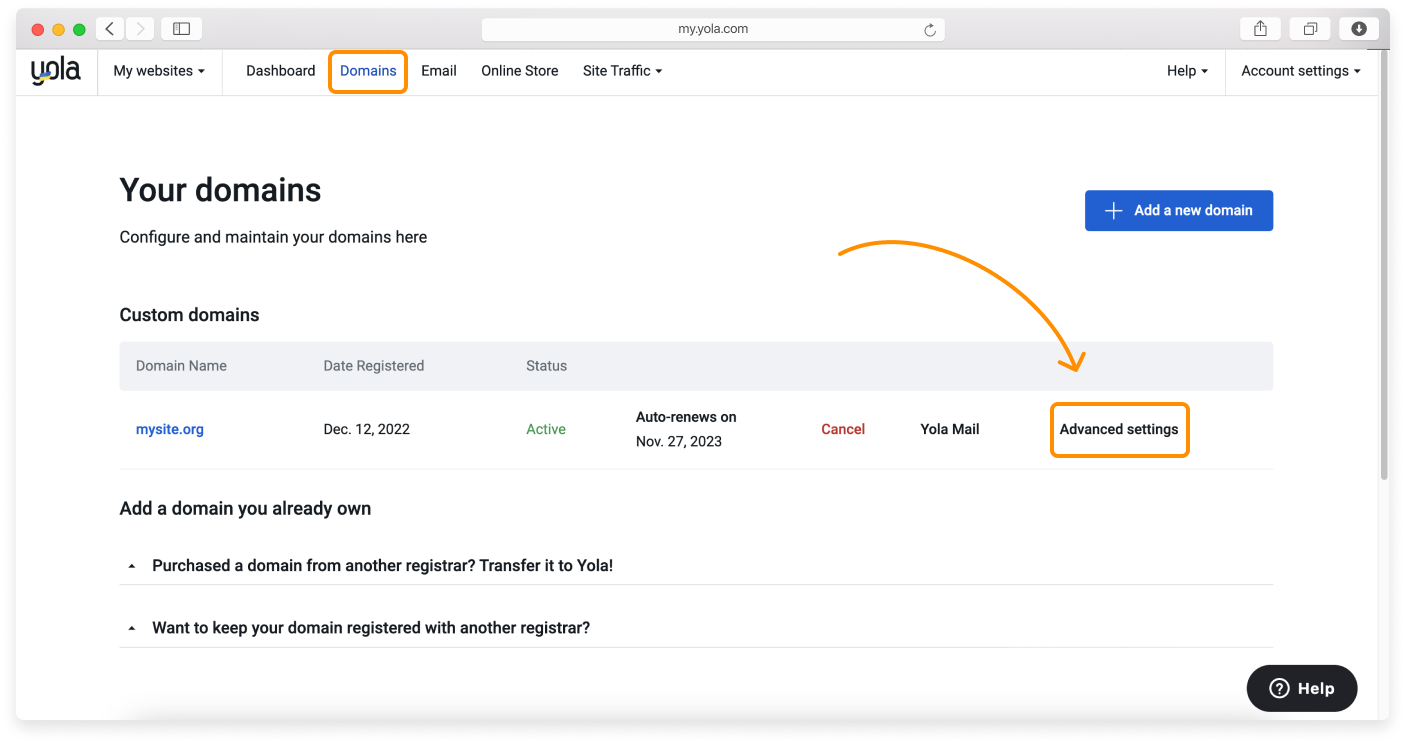The height and width of the screenshot is (744, 1406).
Task: Click the sidebar toggle icon
Action: point(181,28)
